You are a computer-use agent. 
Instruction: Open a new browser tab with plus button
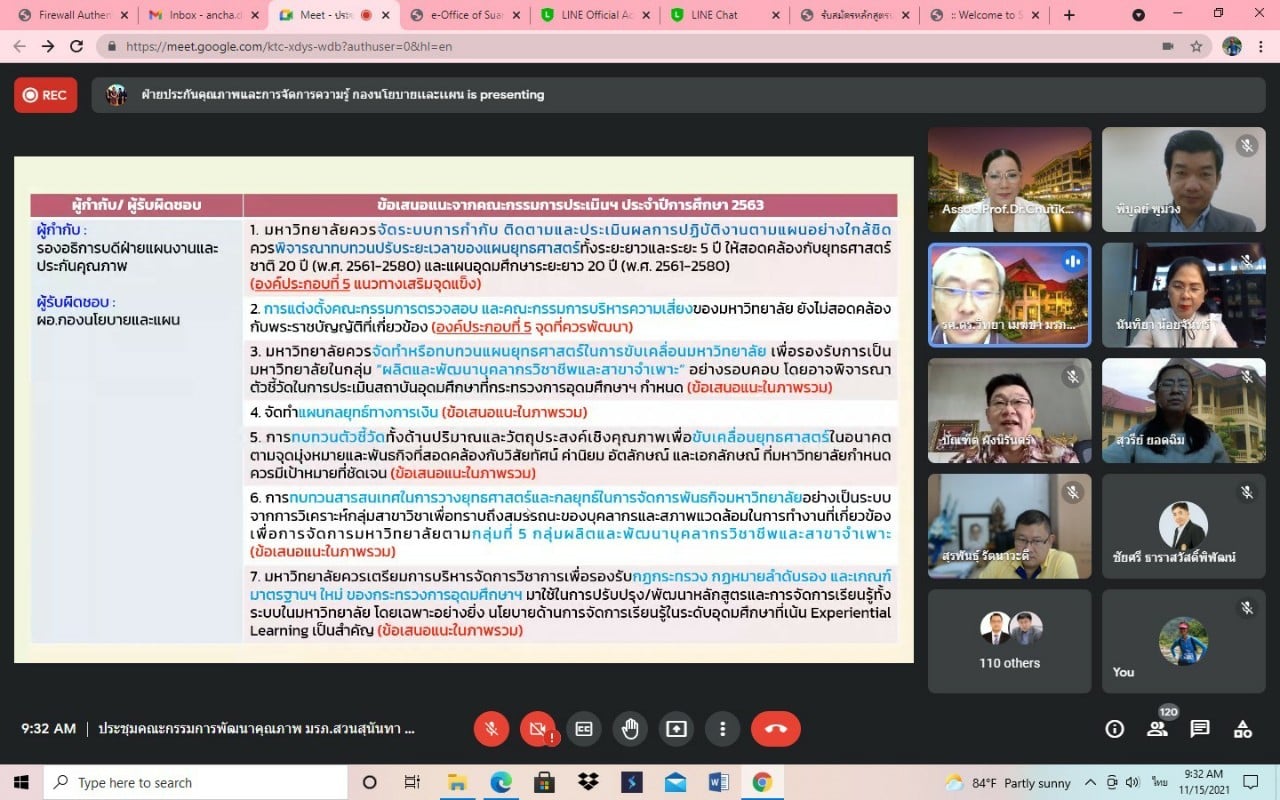point(1069,15)
